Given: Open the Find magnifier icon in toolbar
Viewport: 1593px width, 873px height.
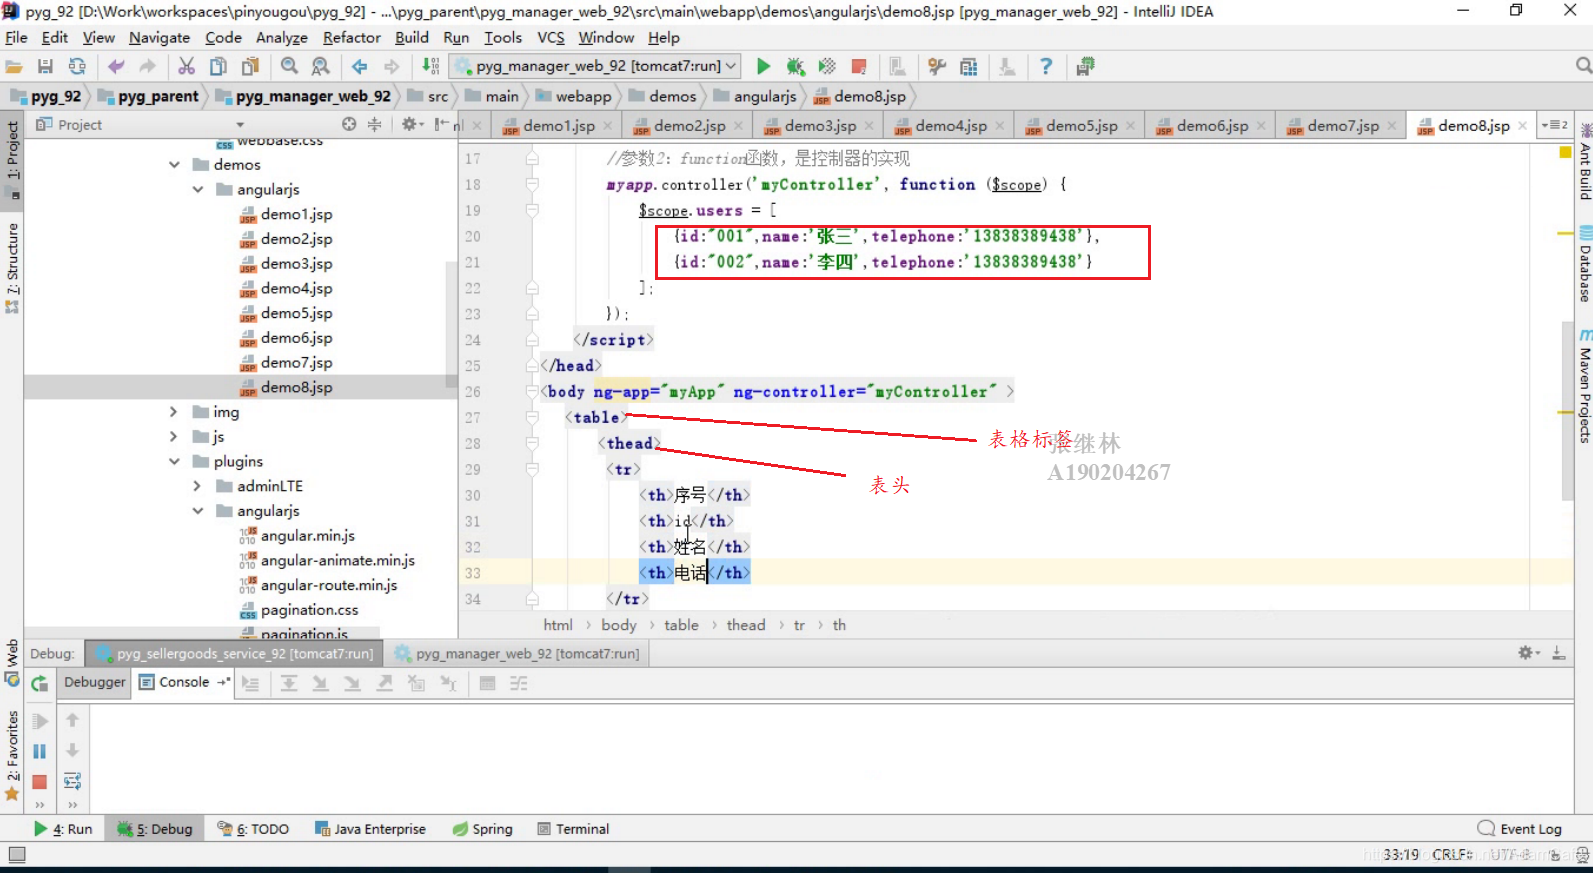Looking at the screenshot, I should 289,66.
